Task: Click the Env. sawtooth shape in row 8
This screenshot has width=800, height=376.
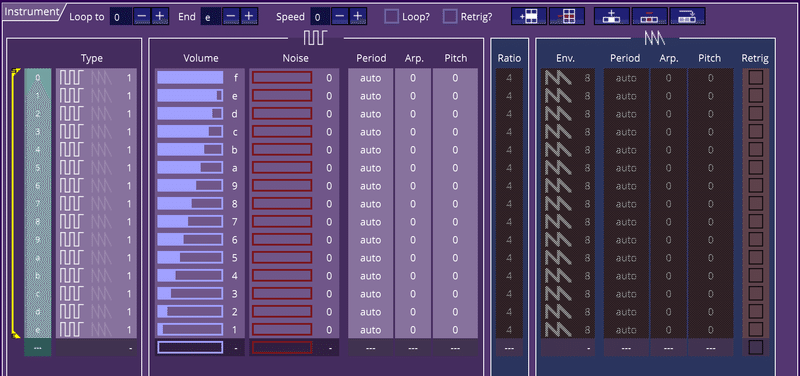Action: (558, 222)
